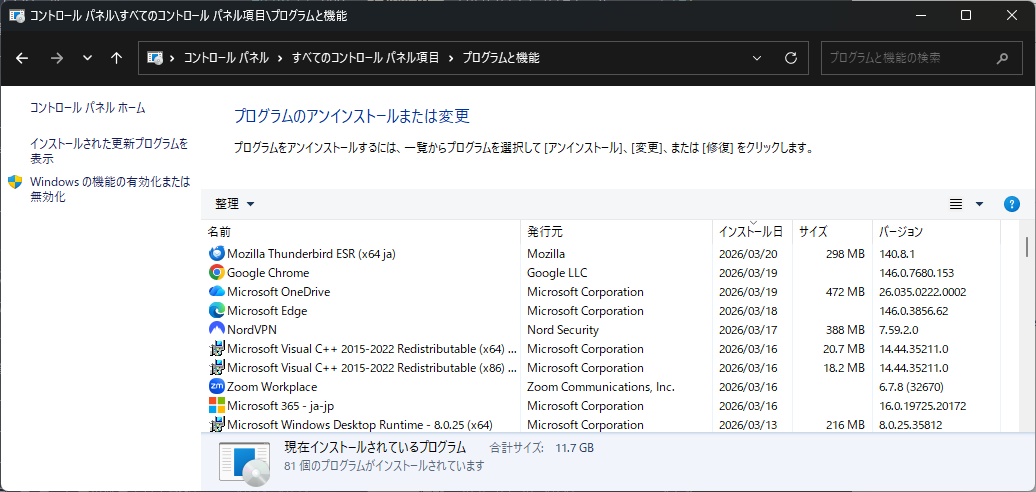Open help with the blue question mark

(1011, 204)
